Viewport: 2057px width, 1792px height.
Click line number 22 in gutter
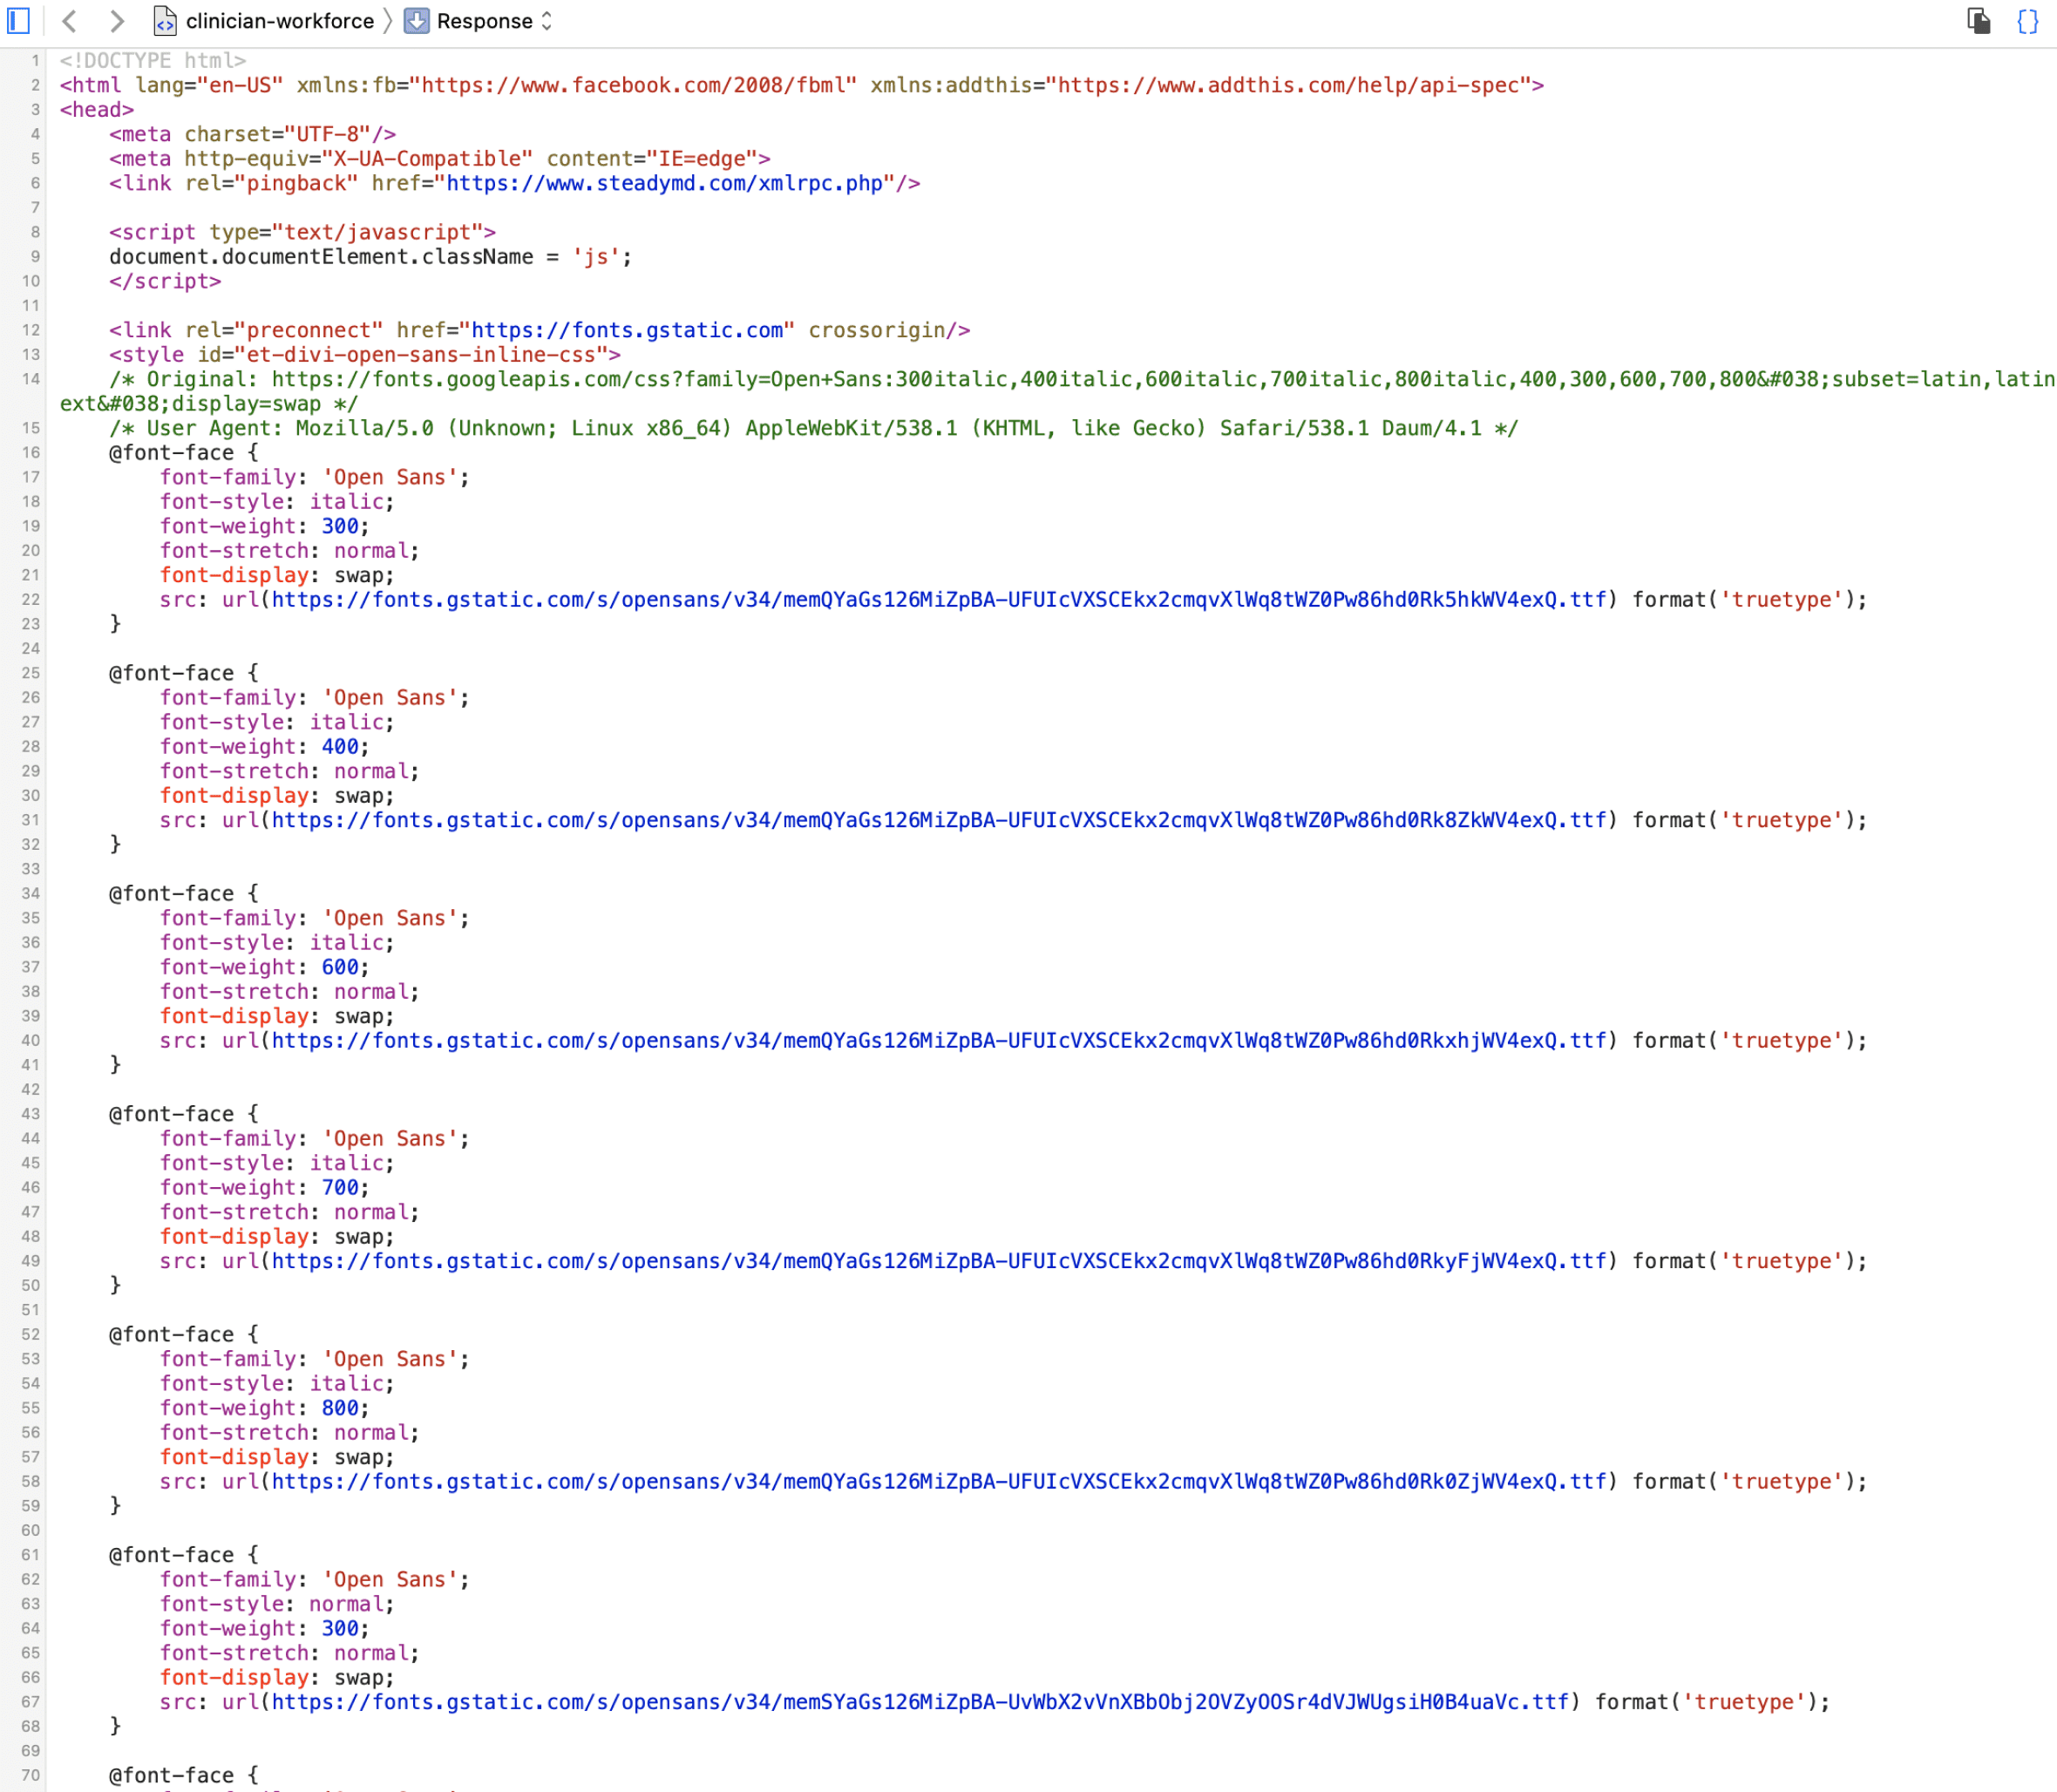coord(31,600)
